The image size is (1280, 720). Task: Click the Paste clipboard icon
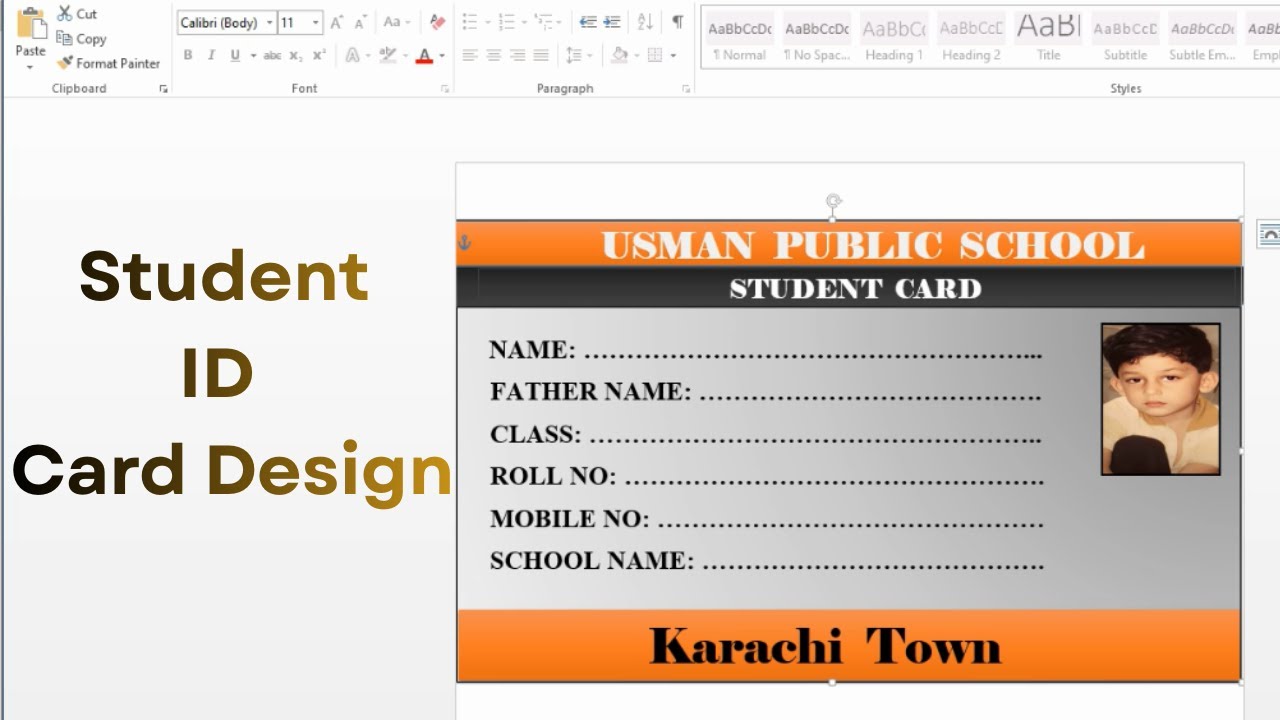[31, 24]
